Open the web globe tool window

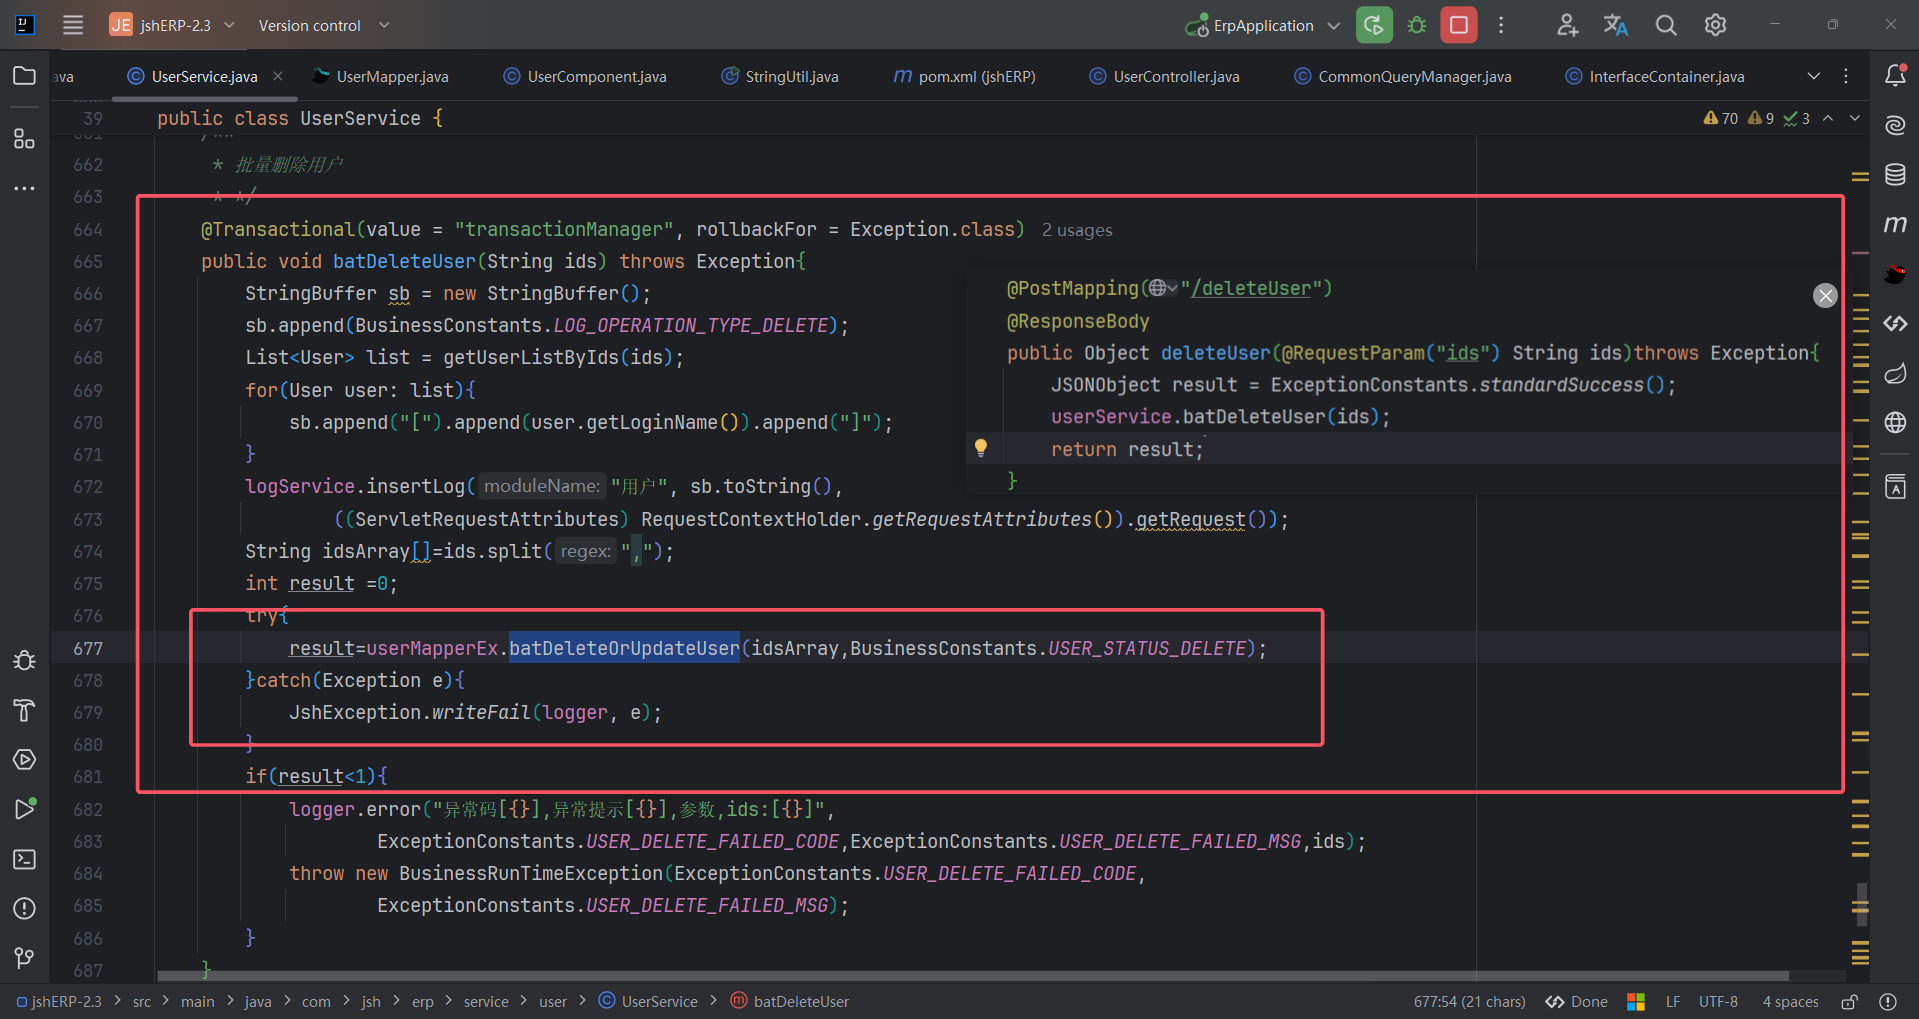coord(1895,422)
